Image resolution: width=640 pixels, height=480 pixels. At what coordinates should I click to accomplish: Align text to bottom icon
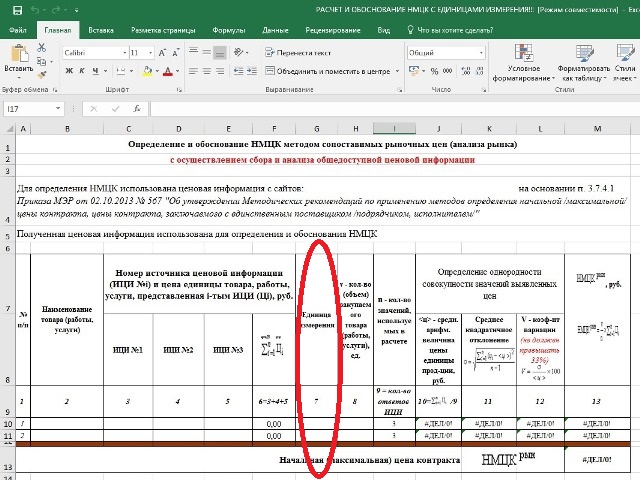pyautogui.click(x=220, y=53)
